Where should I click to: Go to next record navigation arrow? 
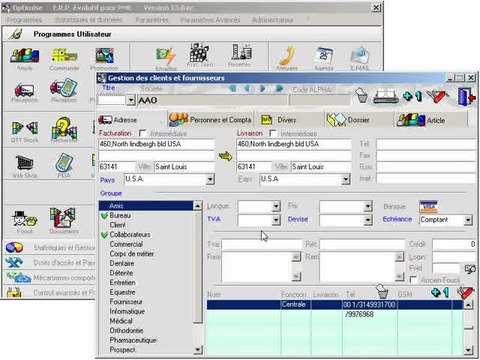(263, 88)
